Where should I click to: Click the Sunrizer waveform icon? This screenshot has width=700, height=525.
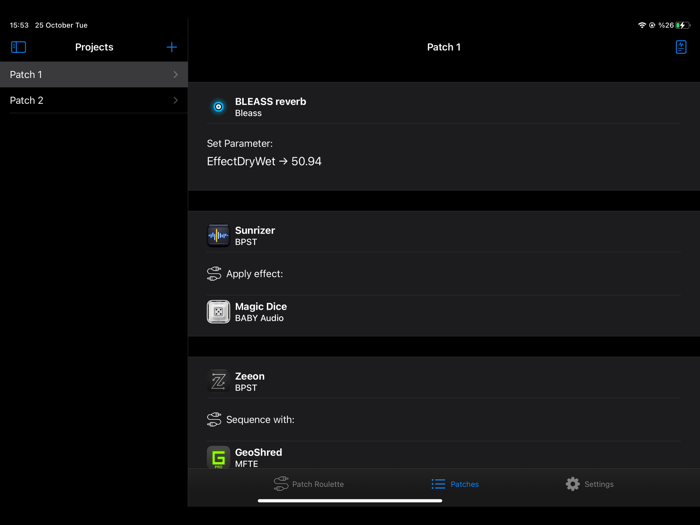[218, 235]
